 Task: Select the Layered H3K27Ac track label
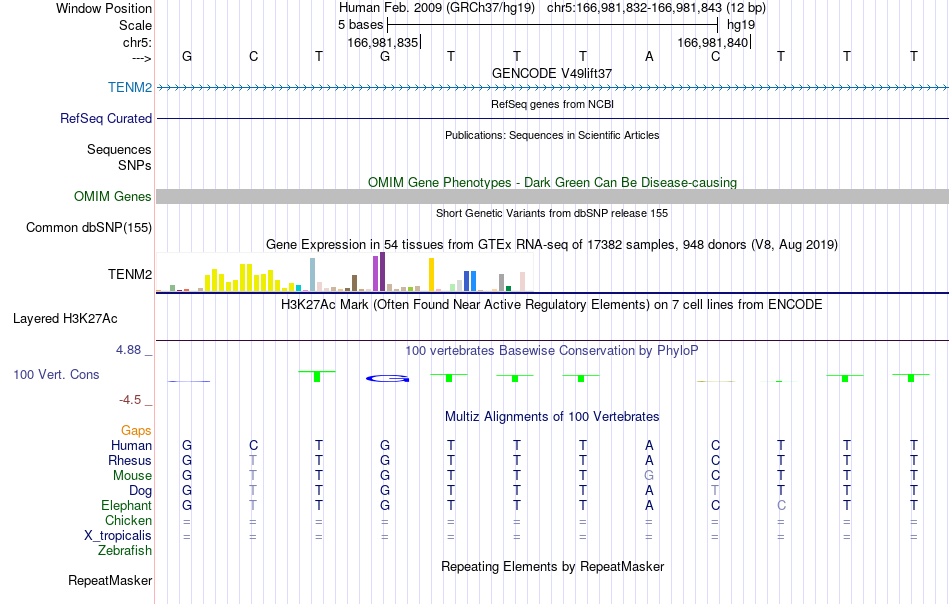[x=65, y=318]
